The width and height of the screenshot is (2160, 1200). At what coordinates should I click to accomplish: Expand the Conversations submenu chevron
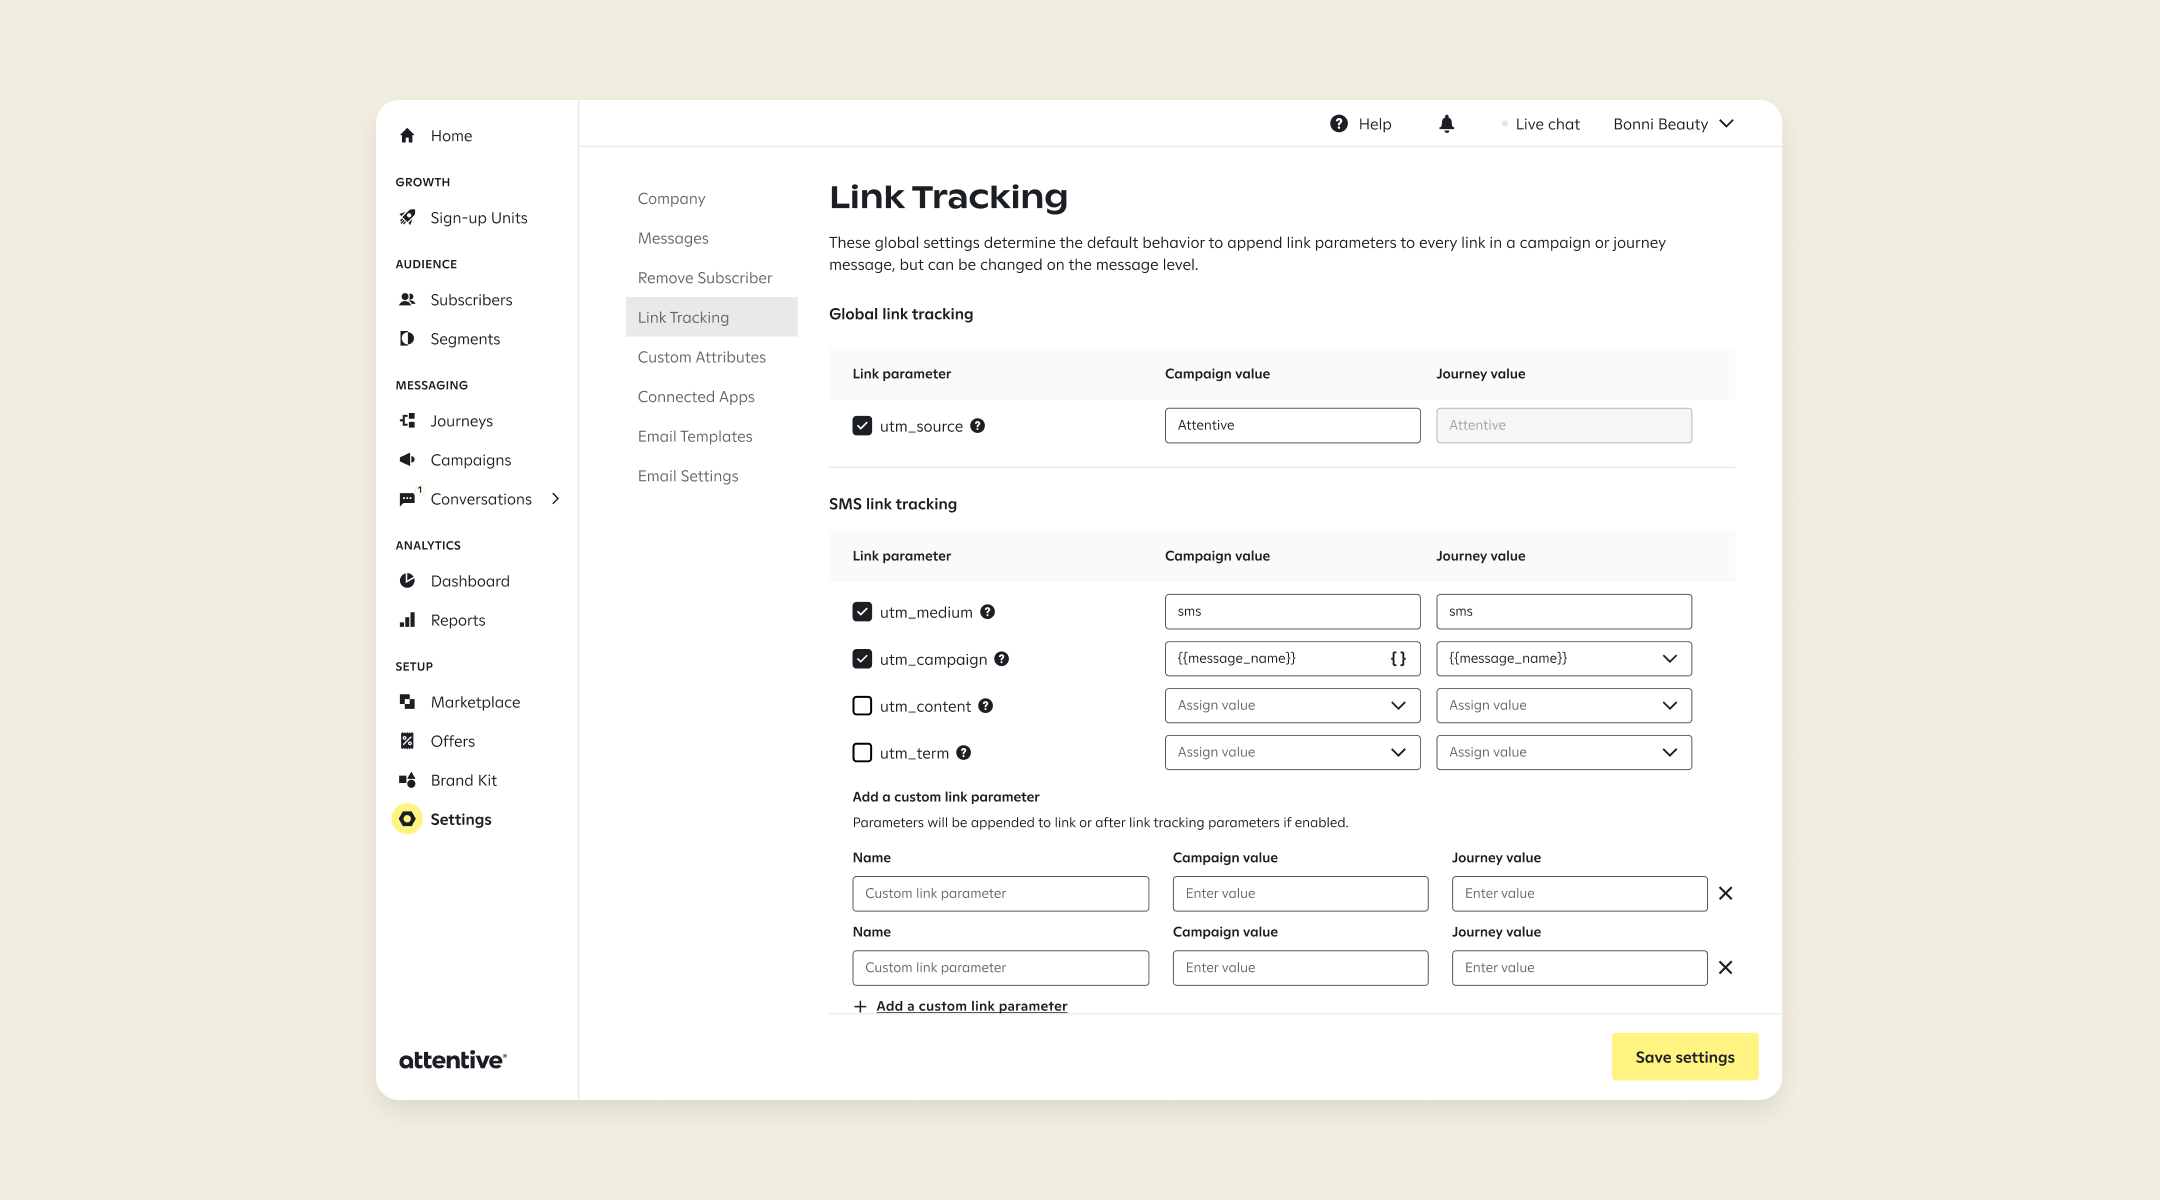click(x=556, y=499)
